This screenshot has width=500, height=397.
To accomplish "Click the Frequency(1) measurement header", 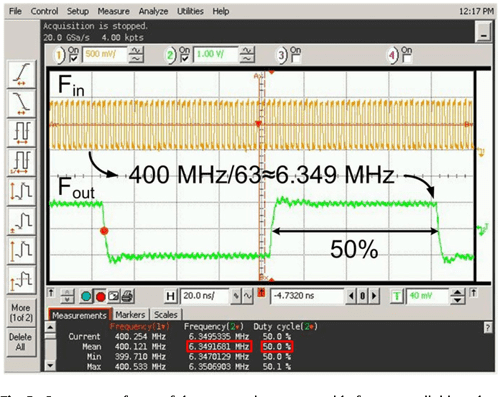I will tap(140, 327).
